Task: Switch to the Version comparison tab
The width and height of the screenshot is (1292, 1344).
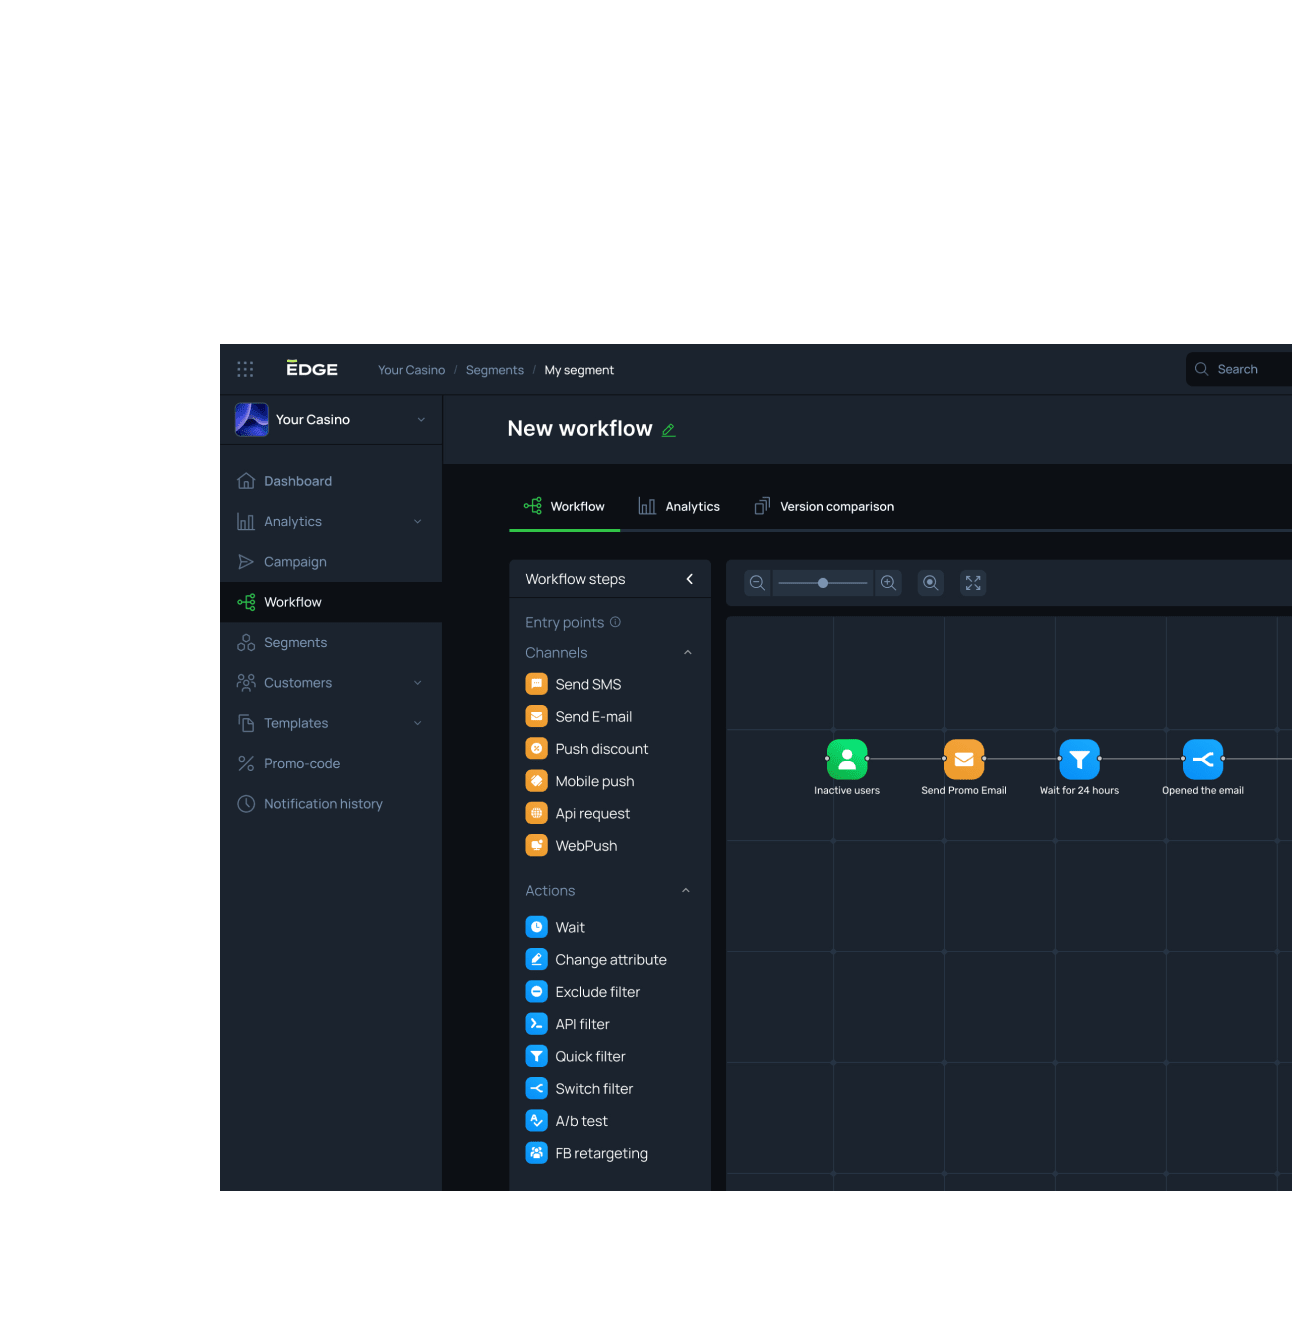Action: 825,507
